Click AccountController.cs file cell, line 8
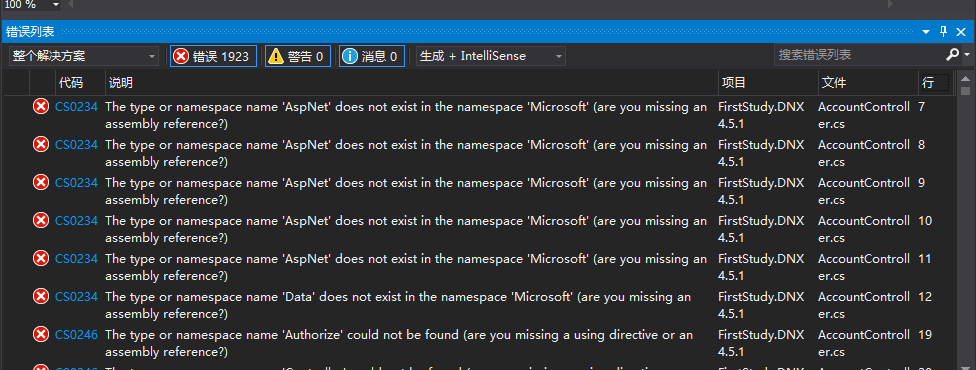Image resolution: width=976 pixels, height=370 pixels. pos(864,153)
